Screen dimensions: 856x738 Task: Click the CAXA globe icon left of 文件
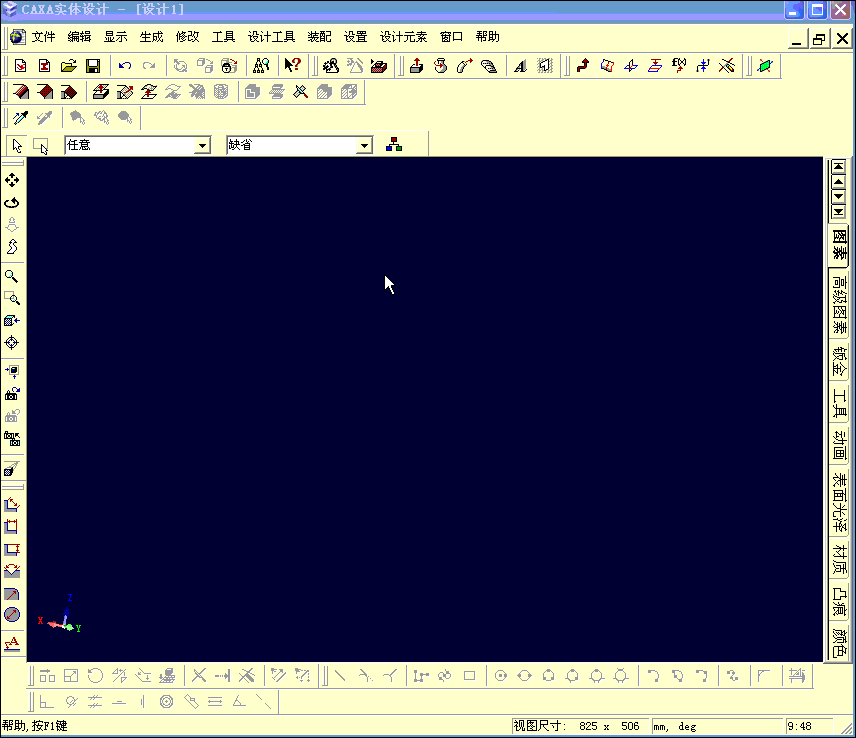click(17, 37)
